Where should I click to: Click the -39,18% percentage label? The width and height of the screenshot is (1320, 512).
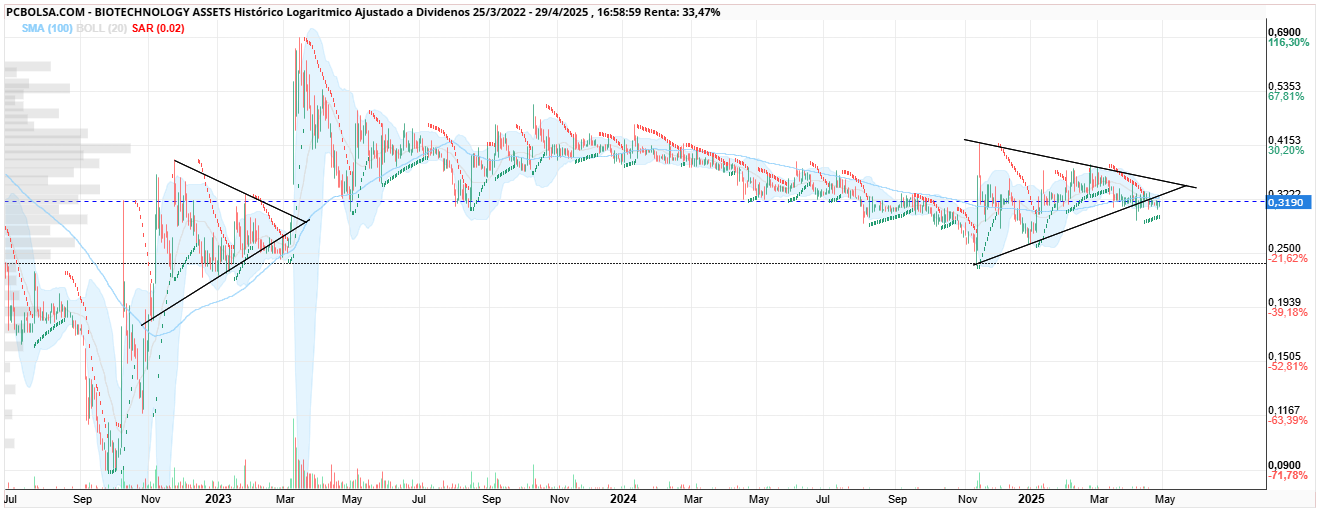coord(1288,313)
